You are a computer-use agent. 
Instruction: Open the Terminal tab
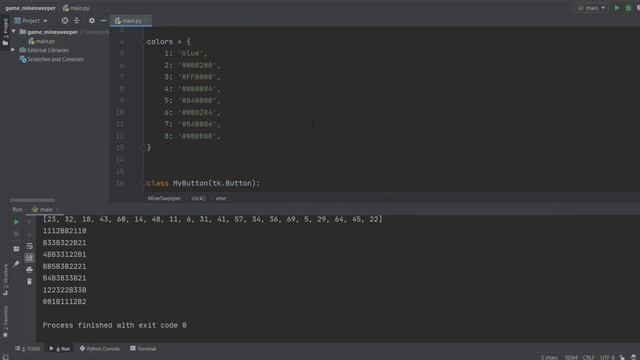(x=143, y=349)
